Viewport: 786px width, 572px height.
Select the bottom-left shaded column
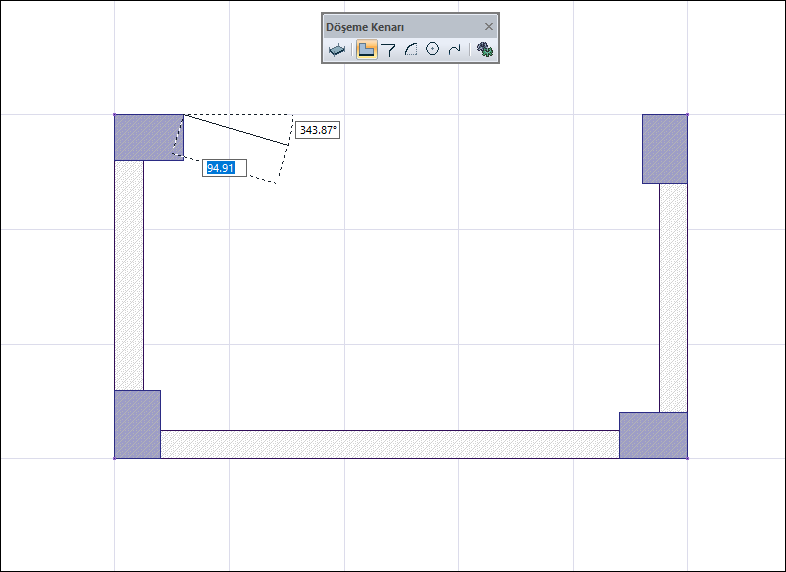(x=137, y=424)
